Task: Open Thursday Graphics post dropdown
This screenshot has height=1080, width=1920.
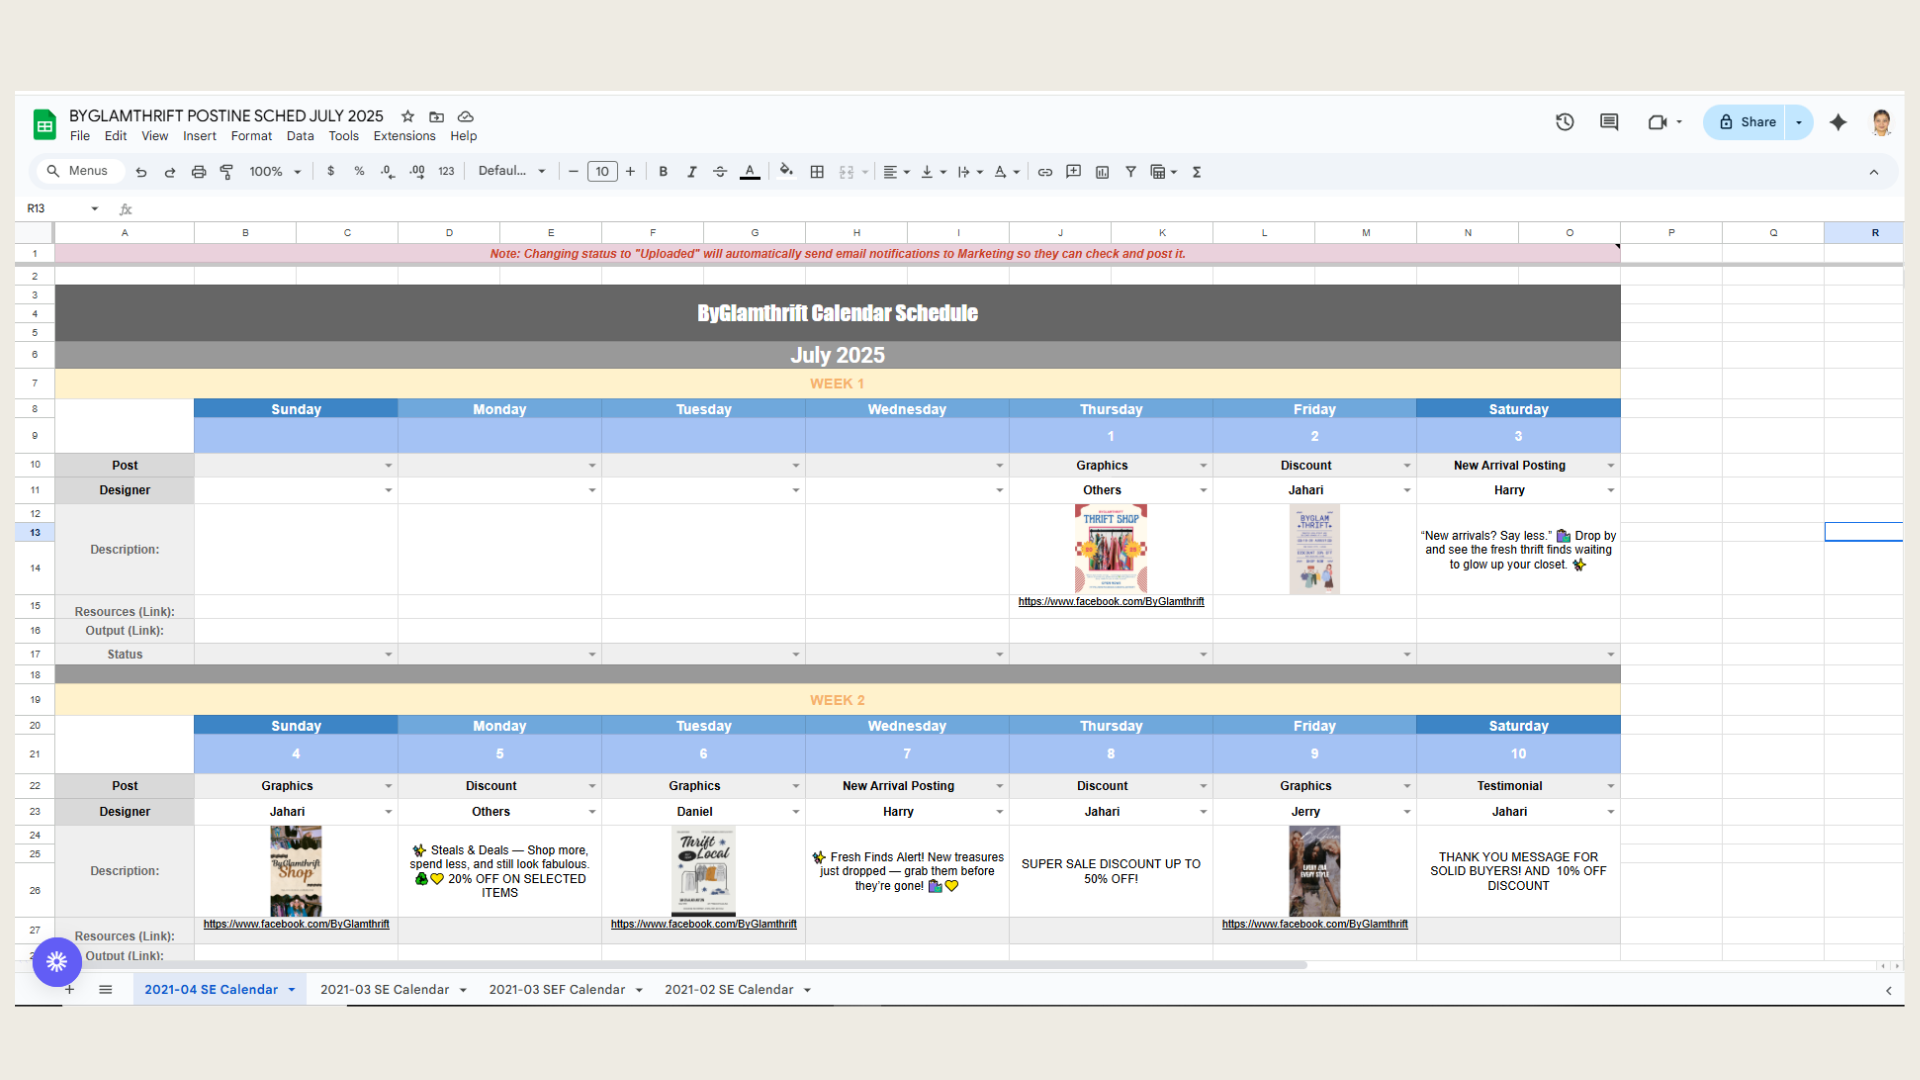Action: pyautogui.click(x=1203, y=466)
